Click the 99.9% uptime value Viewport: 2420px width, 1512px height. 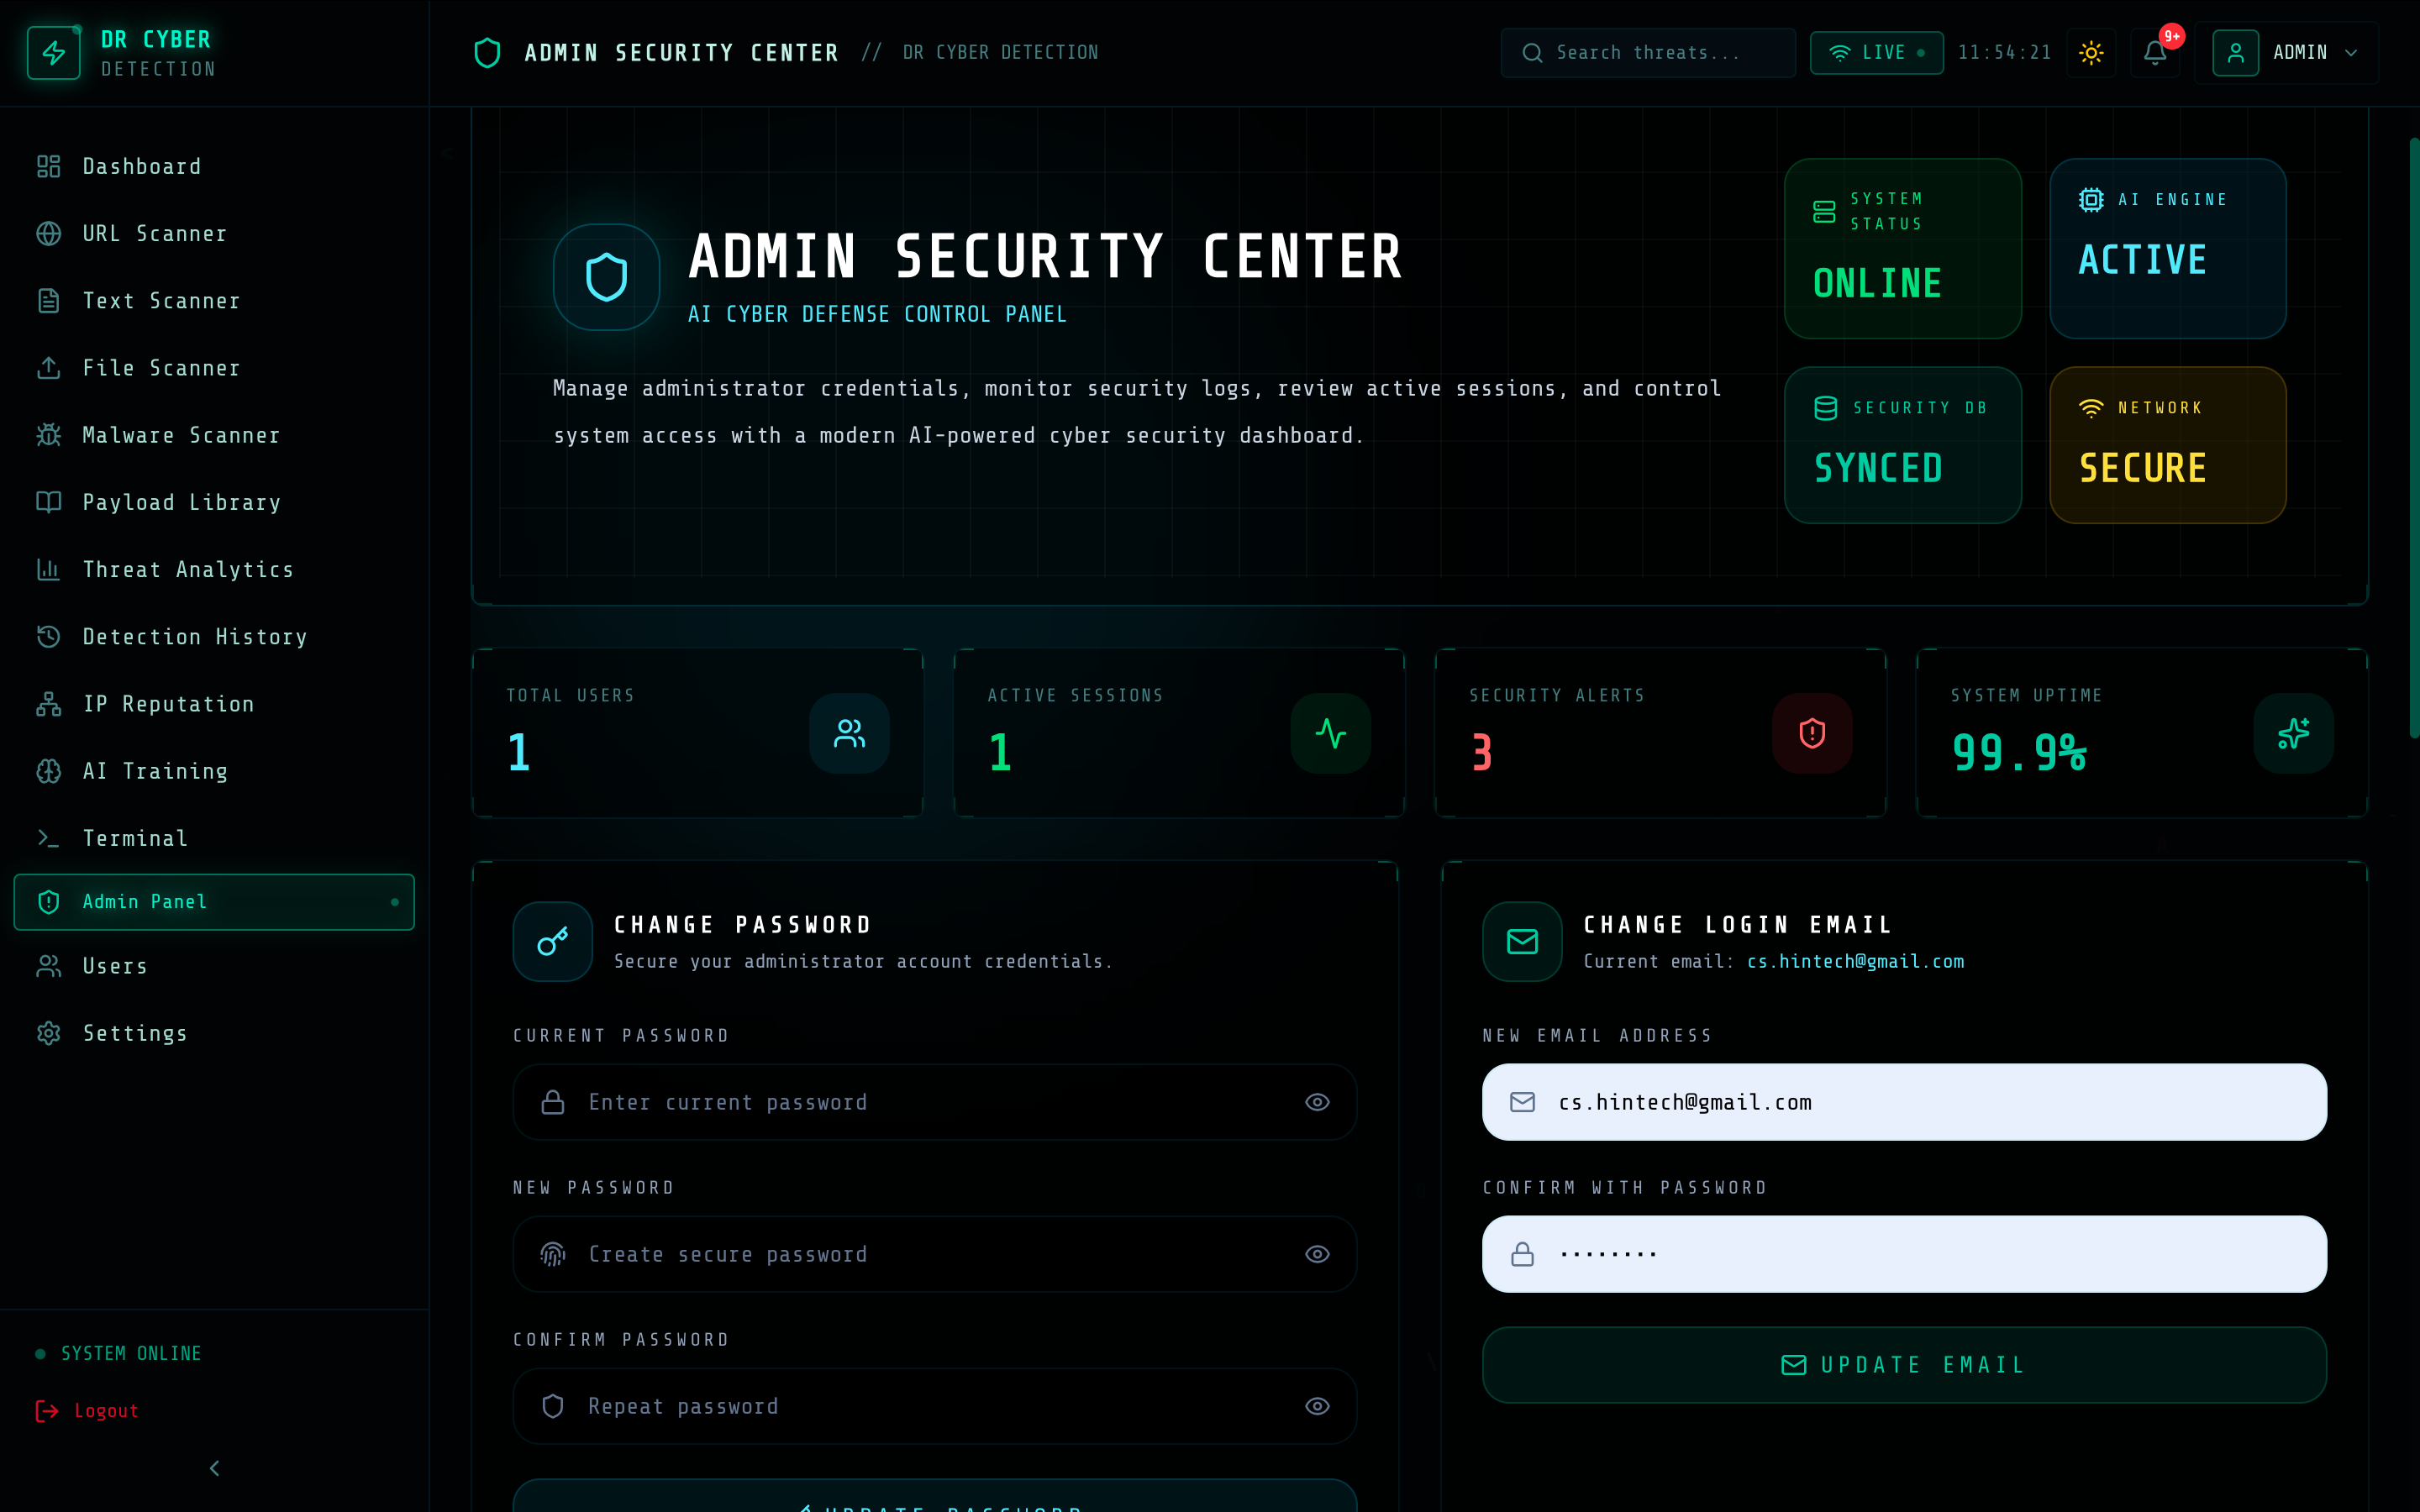pos(2018,752)
